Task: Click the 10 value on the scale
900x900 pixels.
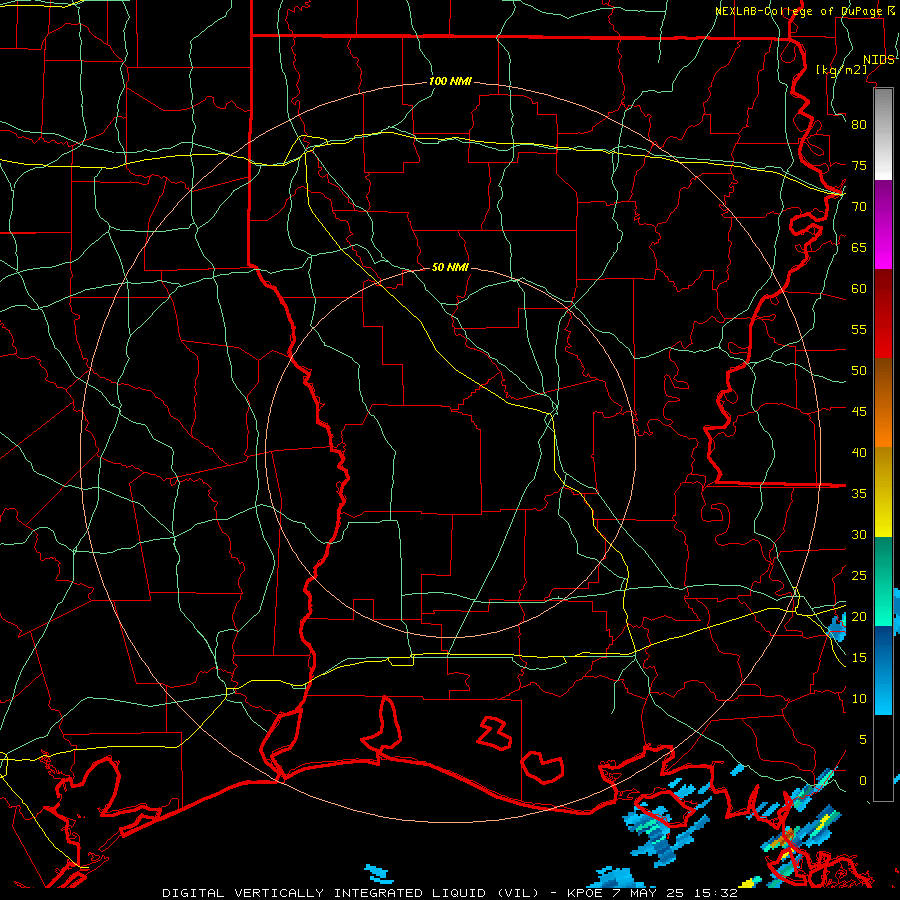Action: [859, 699]
